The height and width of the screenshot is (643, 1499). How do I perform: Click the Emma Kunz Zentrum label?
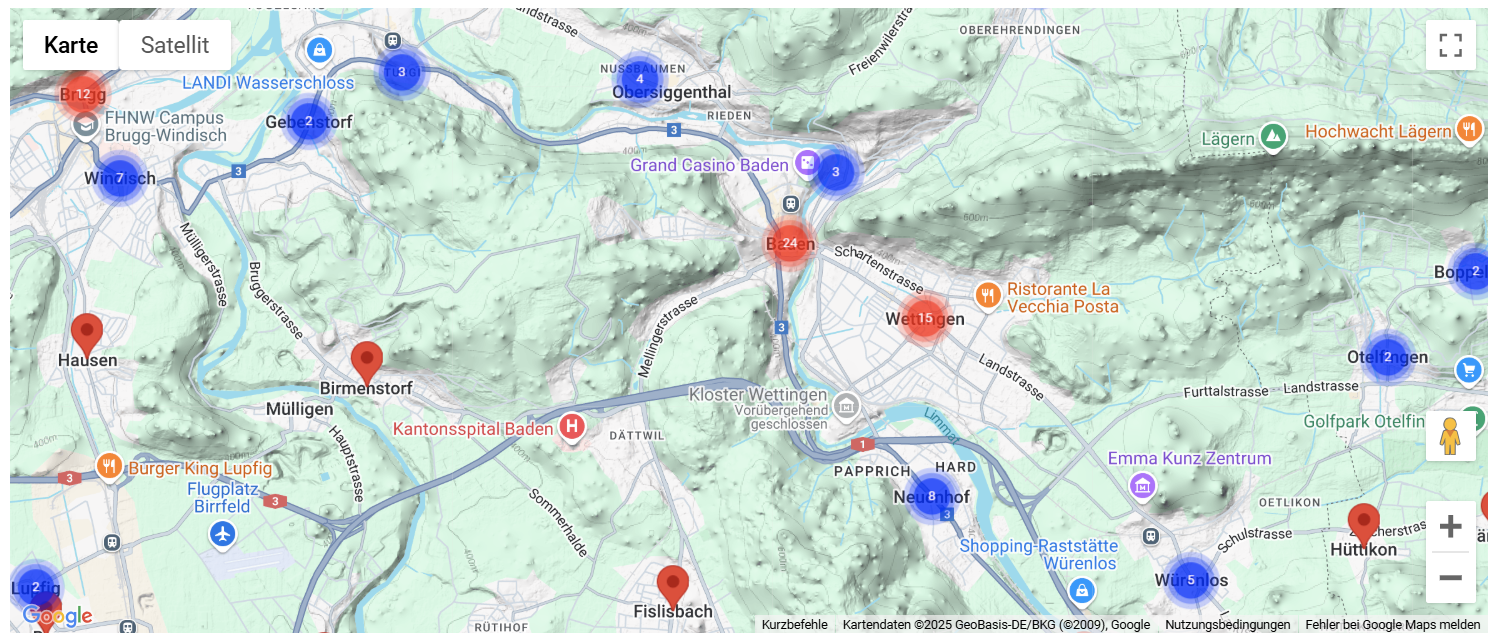[x=1189, y=459]
